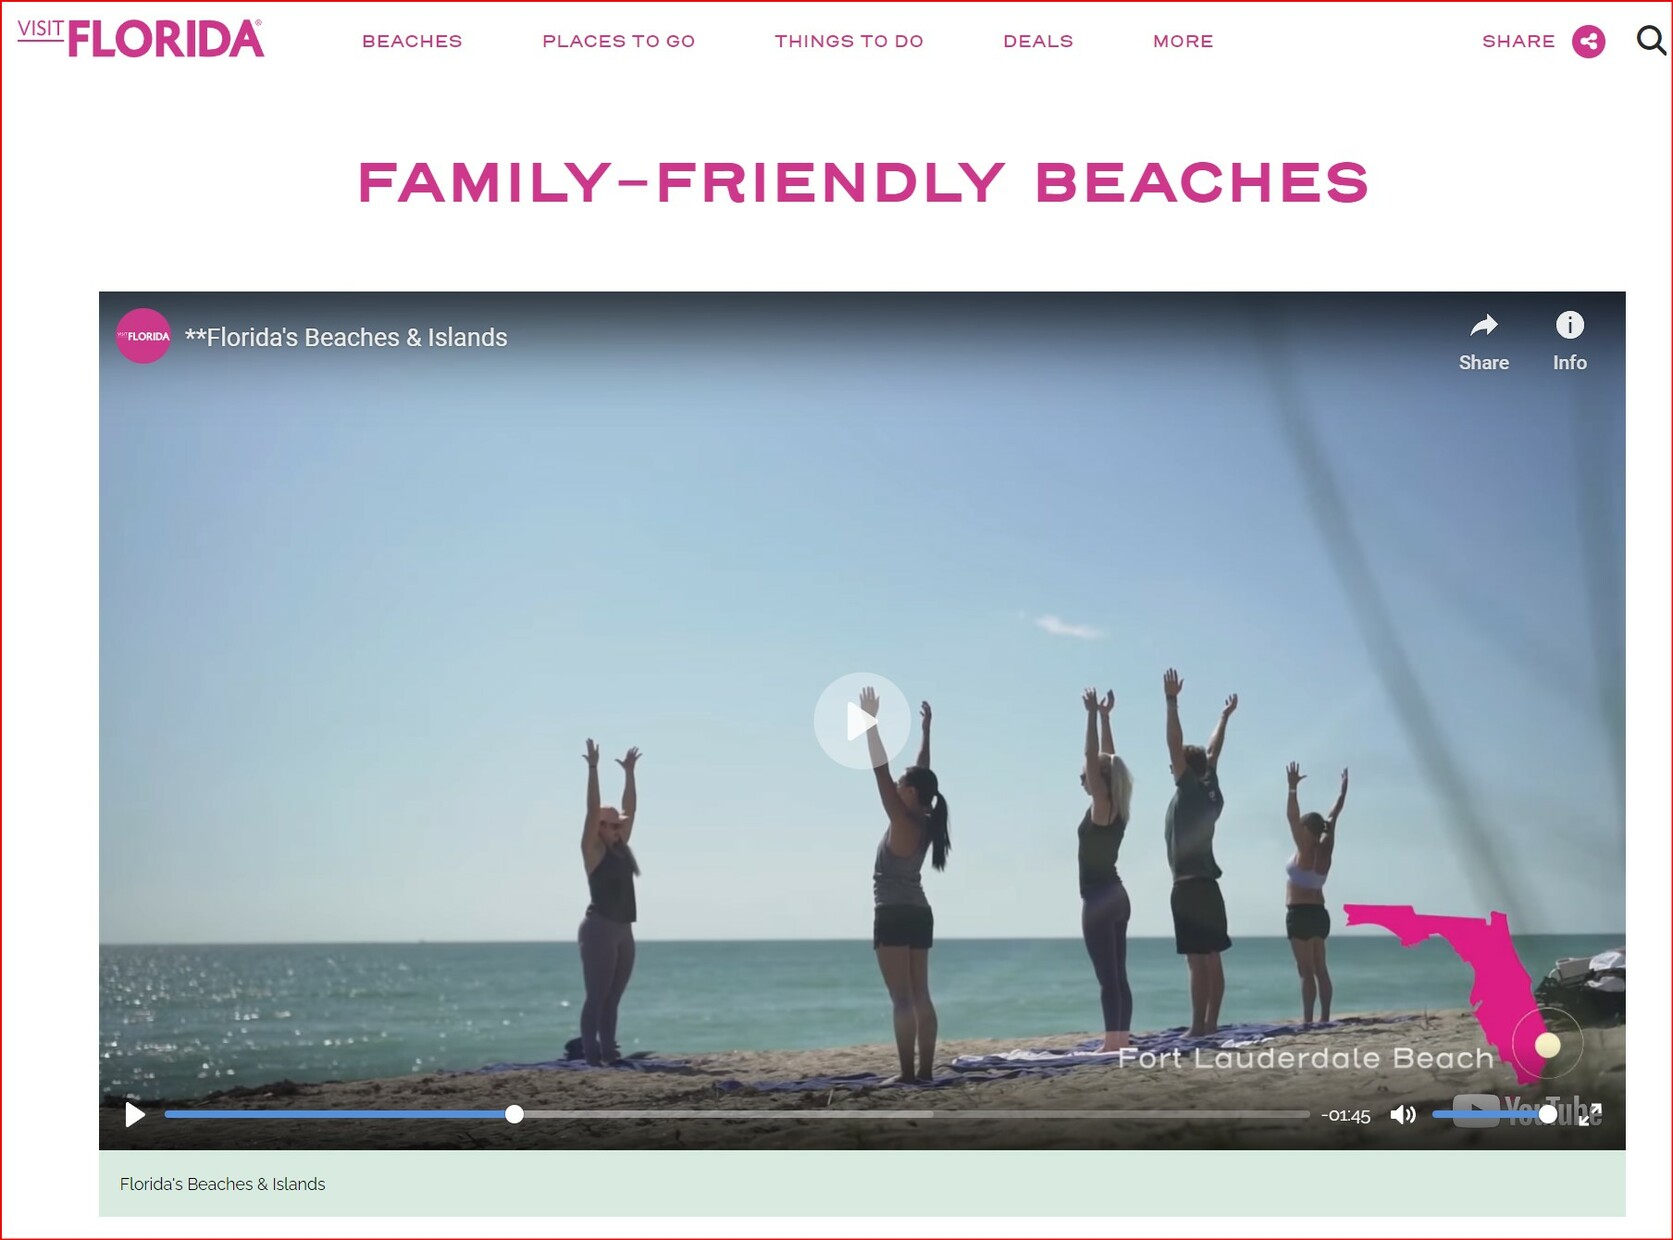
Task: Click the remaining time indicator -01:45
Action: 1345,1115
